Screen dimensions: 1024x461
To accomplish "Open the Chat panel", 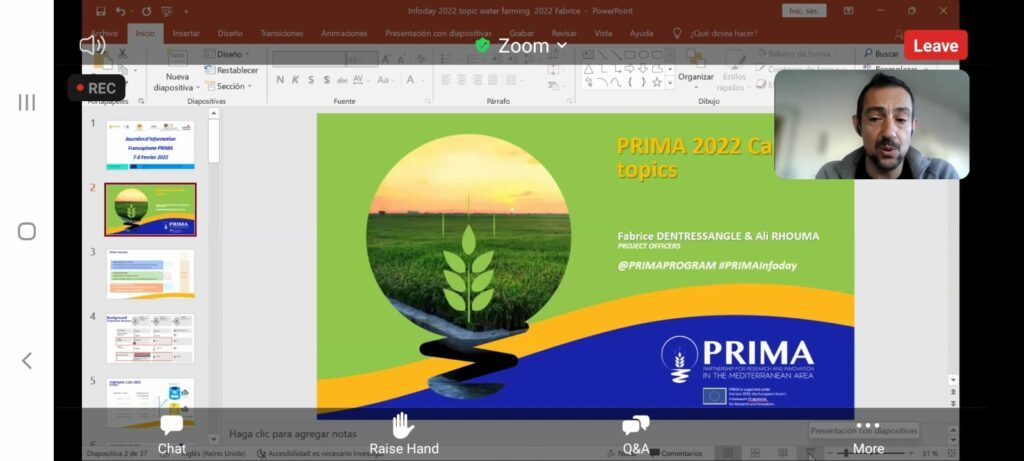I will [171, 434].
